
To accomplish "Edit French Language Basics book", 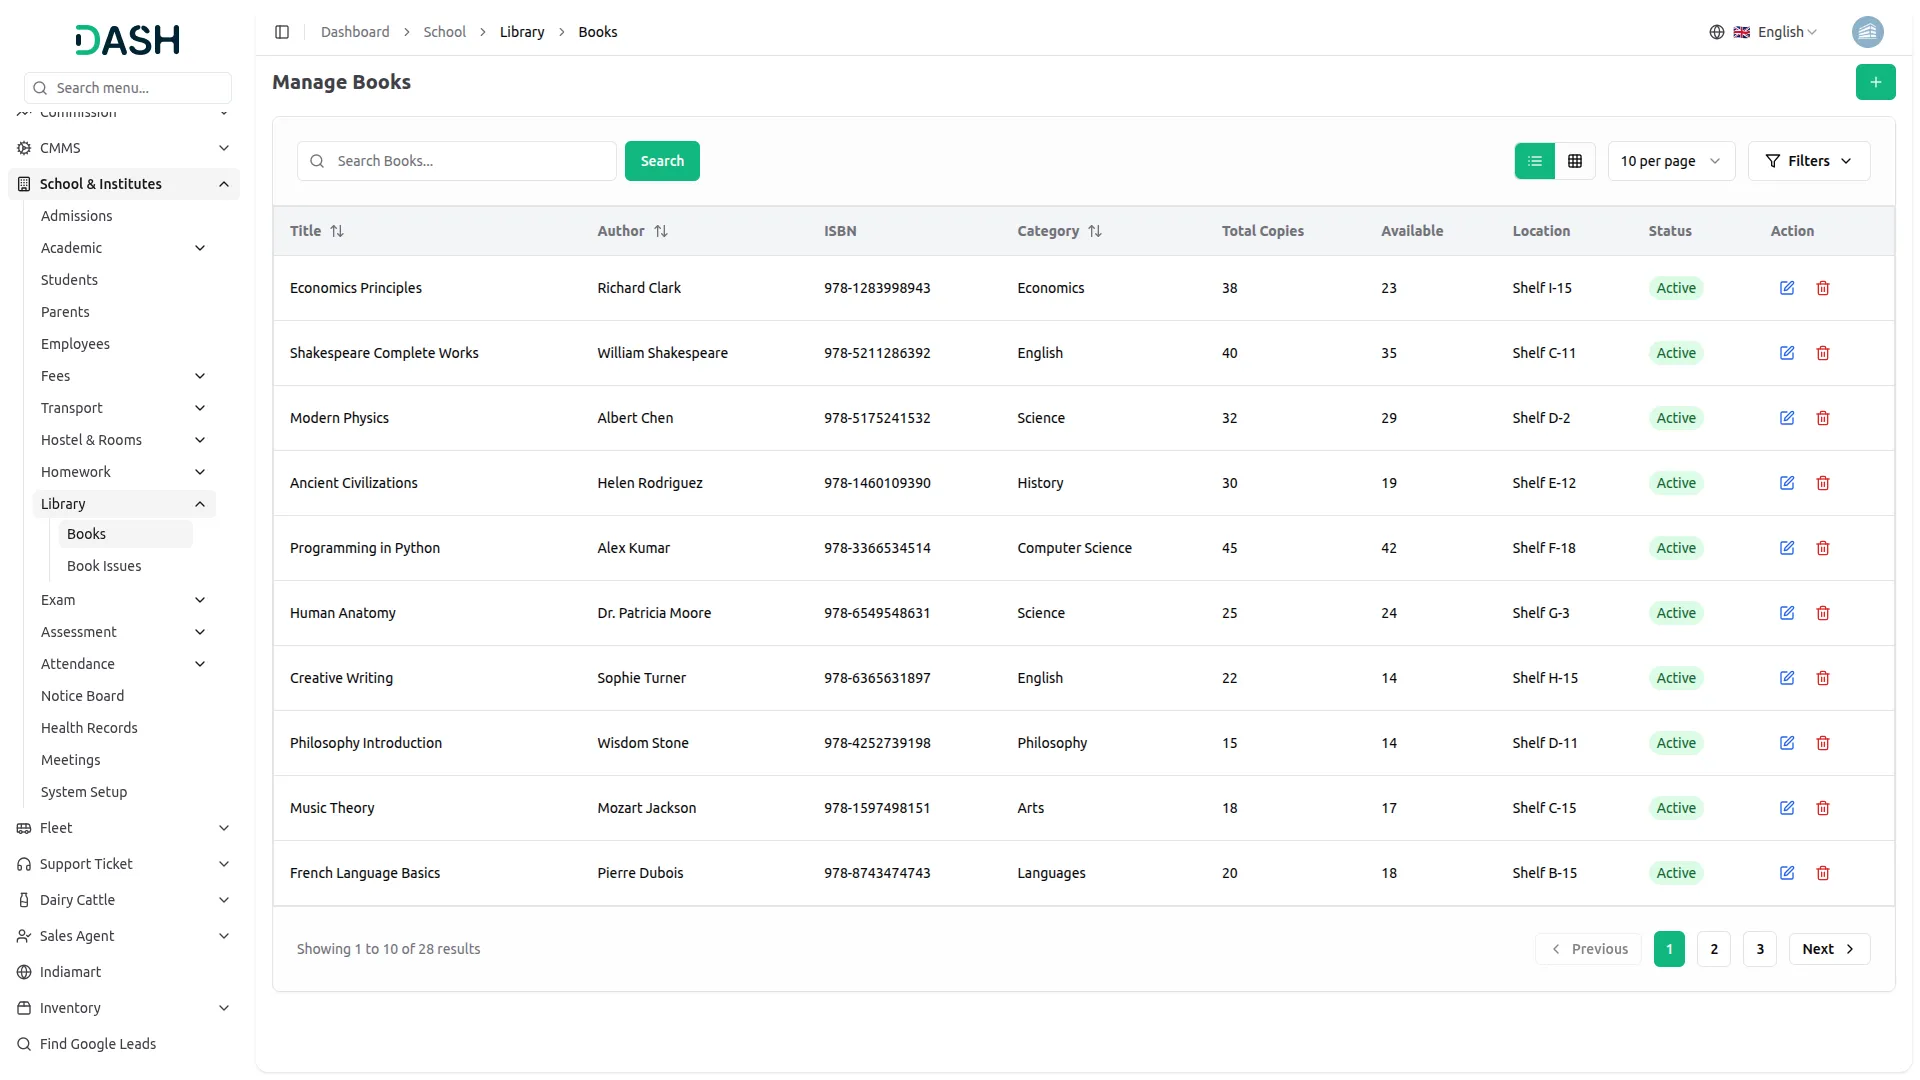I will pyautogui.click(x=1787, y=873).
